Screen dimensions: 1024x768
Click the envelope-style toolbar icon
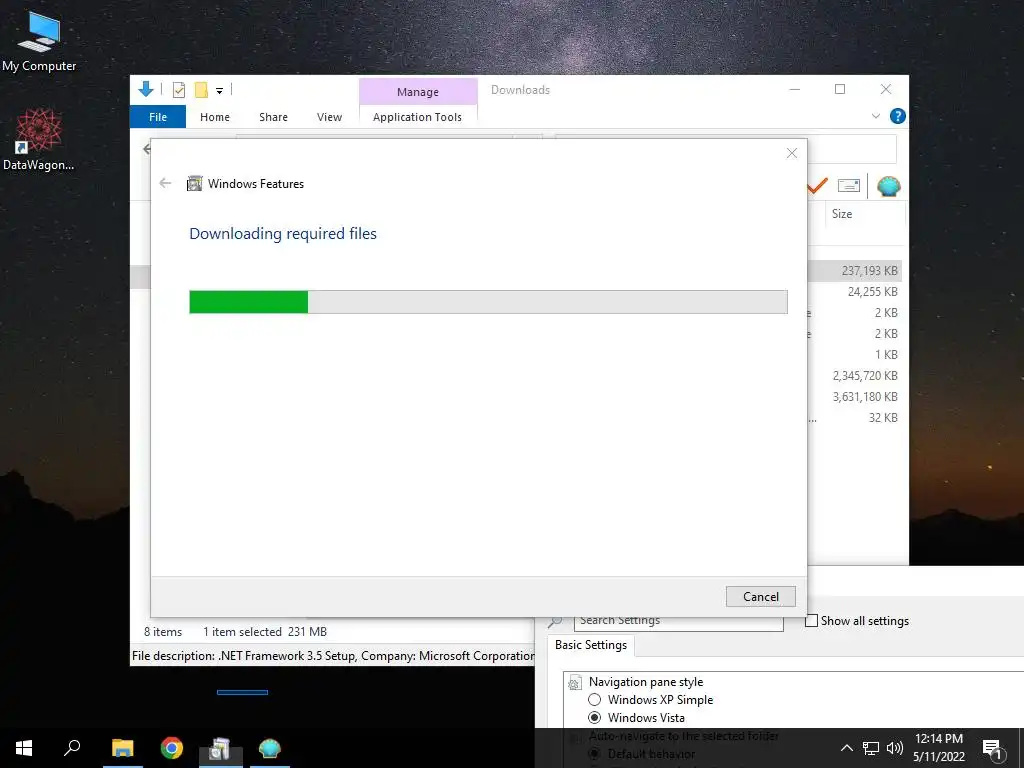pyautogui.click(x=848, y=186)
